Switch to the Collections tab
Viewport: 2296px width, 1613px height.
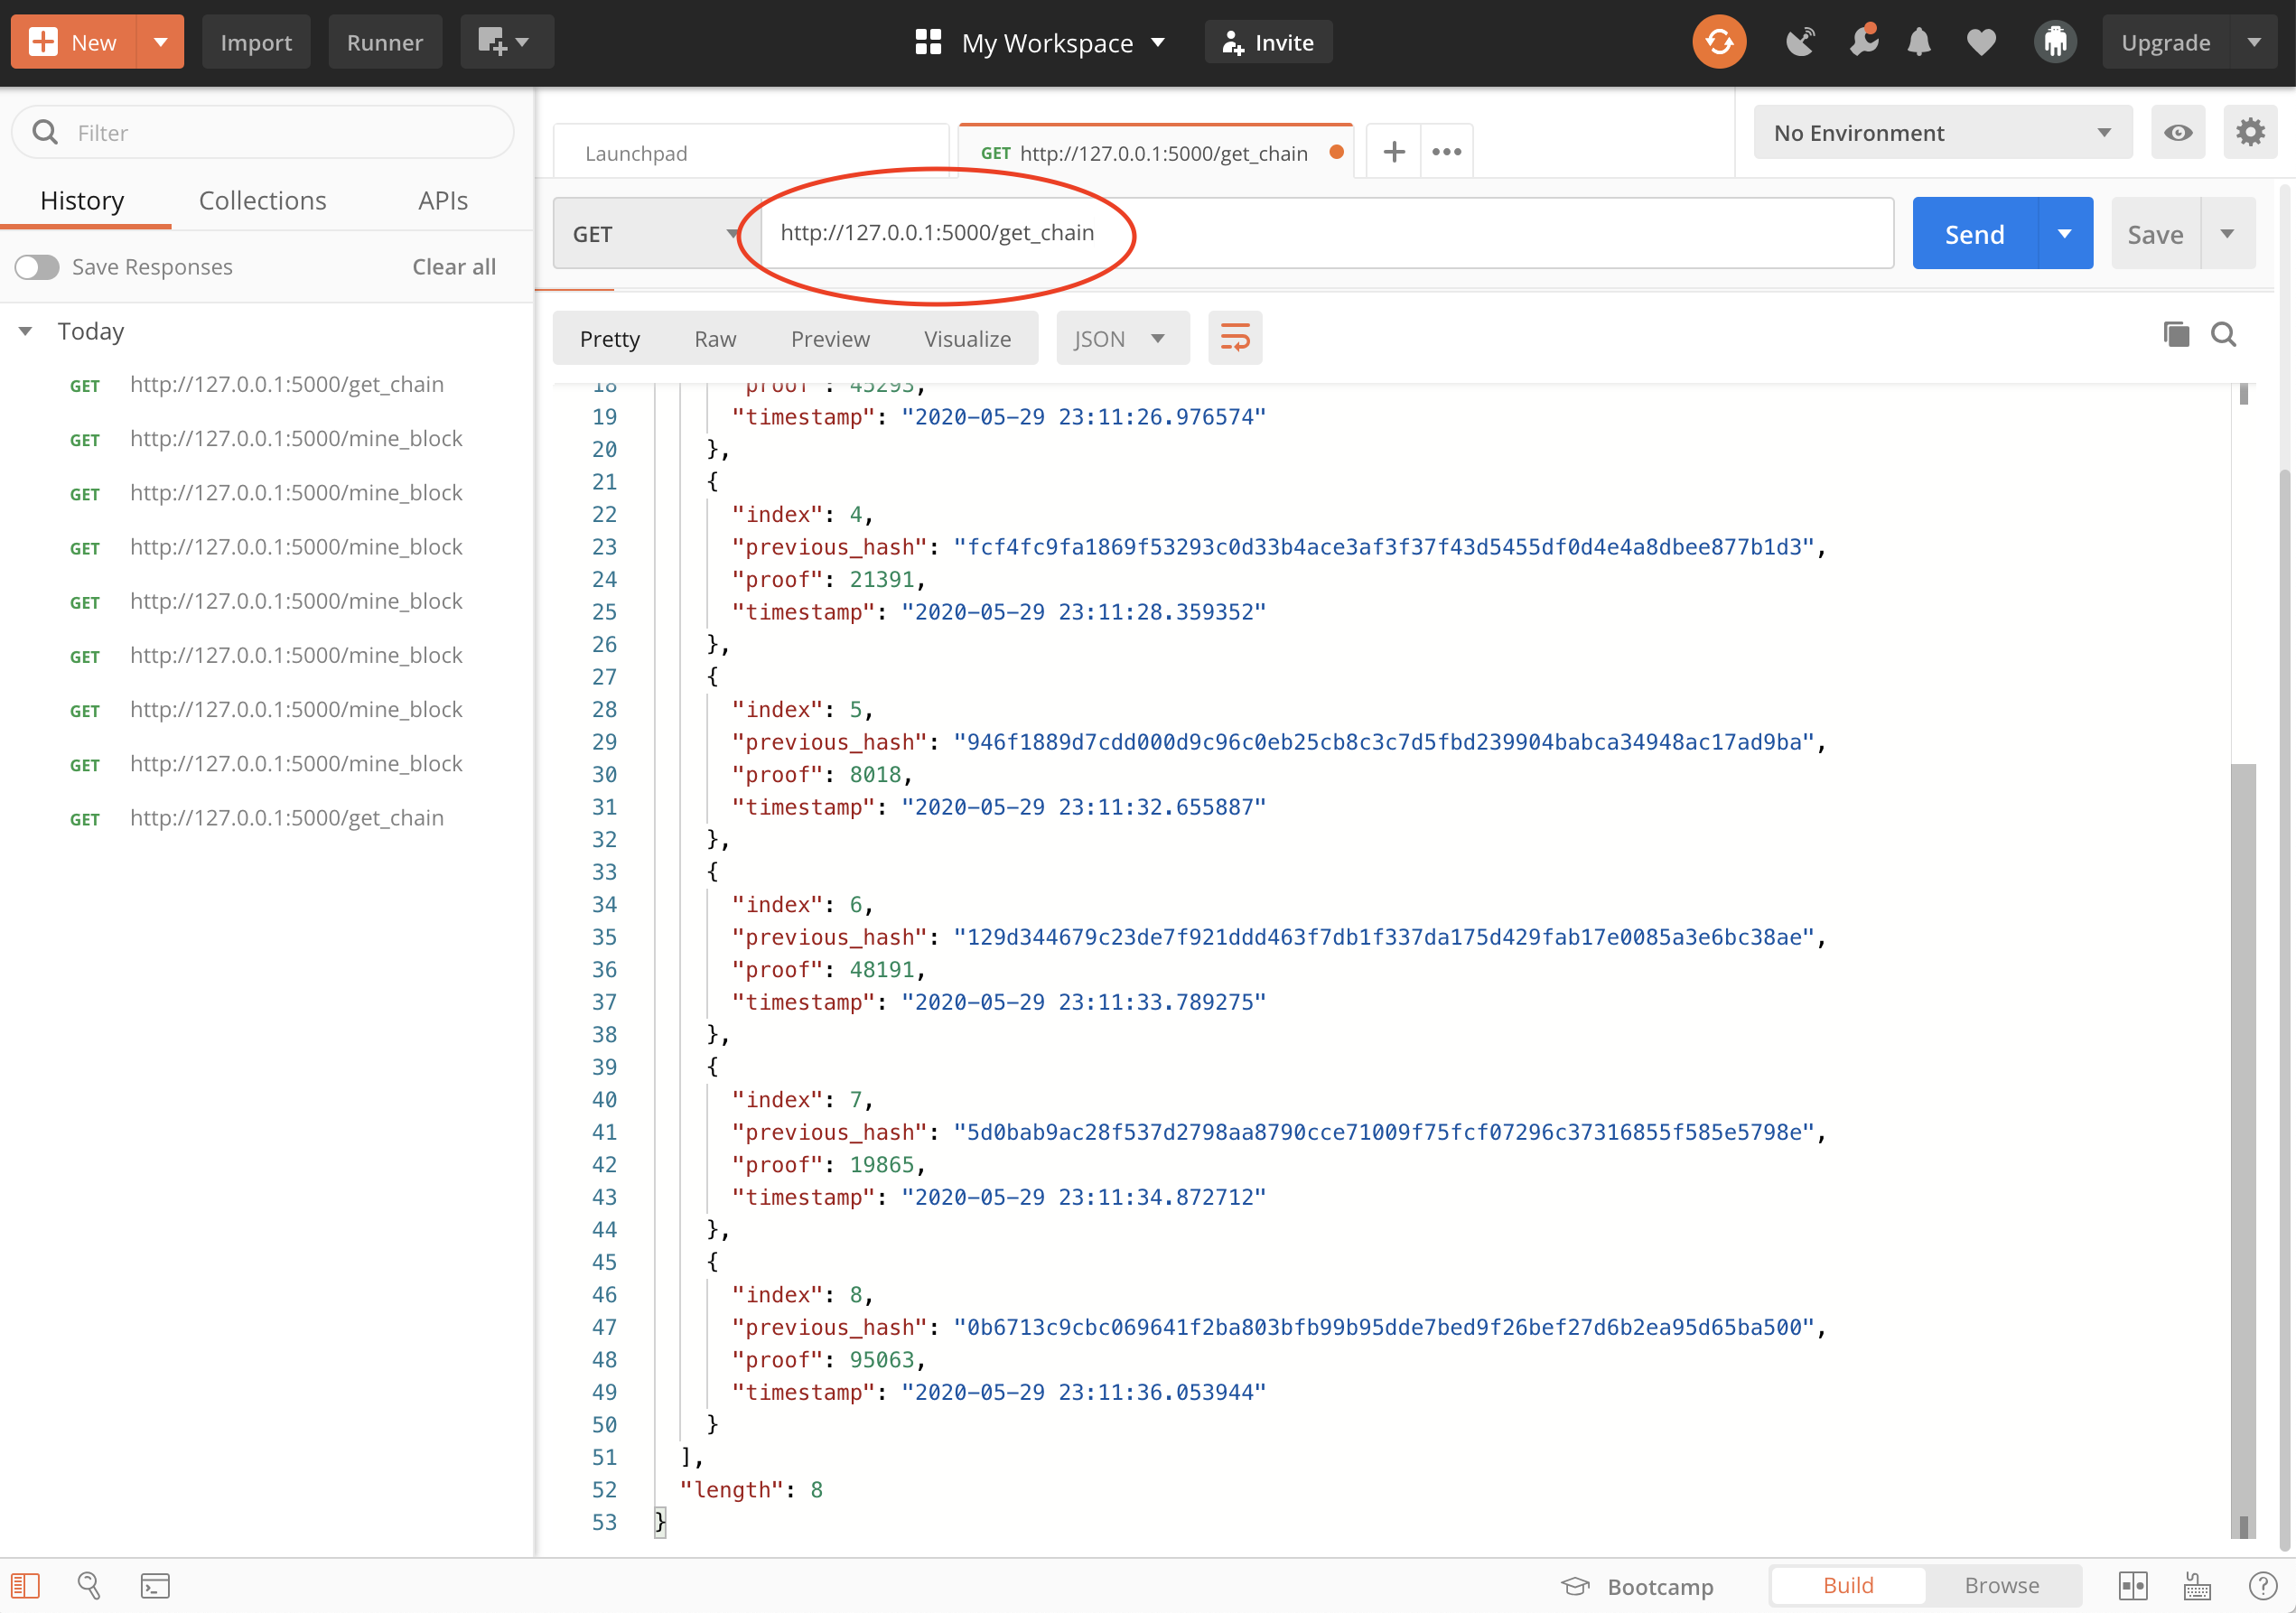click(x=262, y=200)
